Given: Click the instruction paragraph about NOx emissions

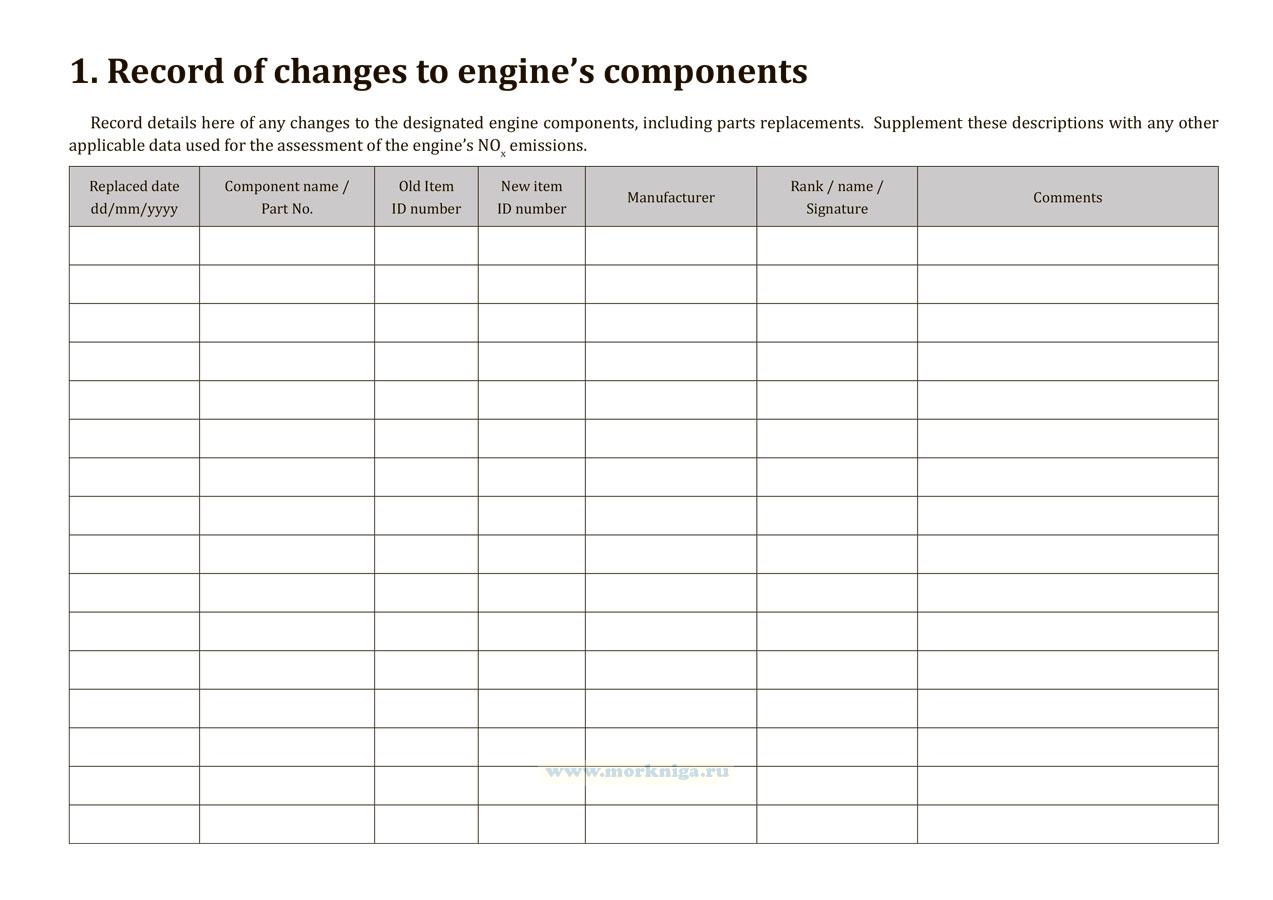Looking at the screenshot, I should click(643, 134).
